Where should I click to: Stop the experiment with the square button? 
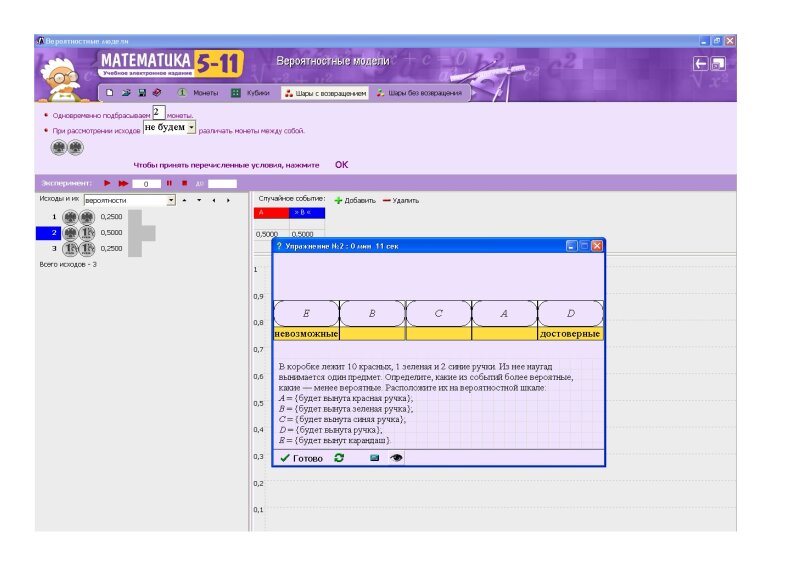click(x=183, y=183)
